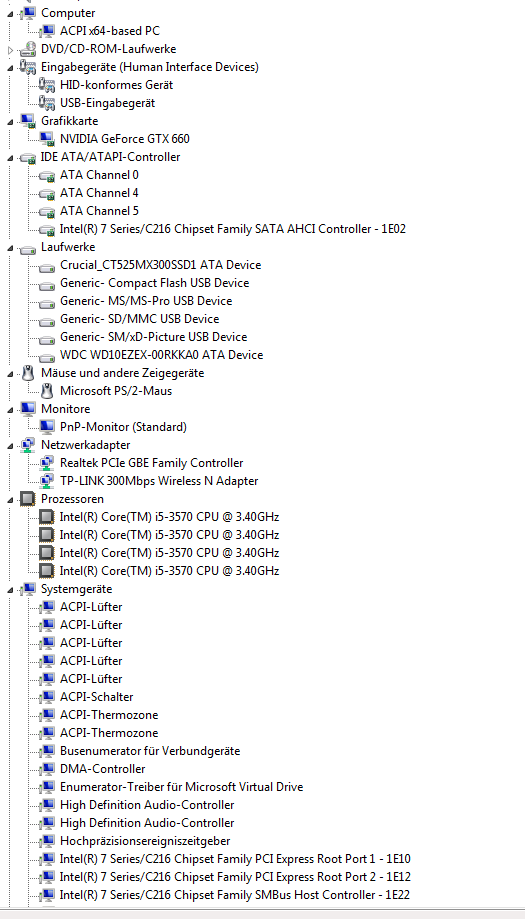Viewport: 525px width, 919px height.
Task: Select the second High Definition Audio-Controller entry
Action: point(147,823)
